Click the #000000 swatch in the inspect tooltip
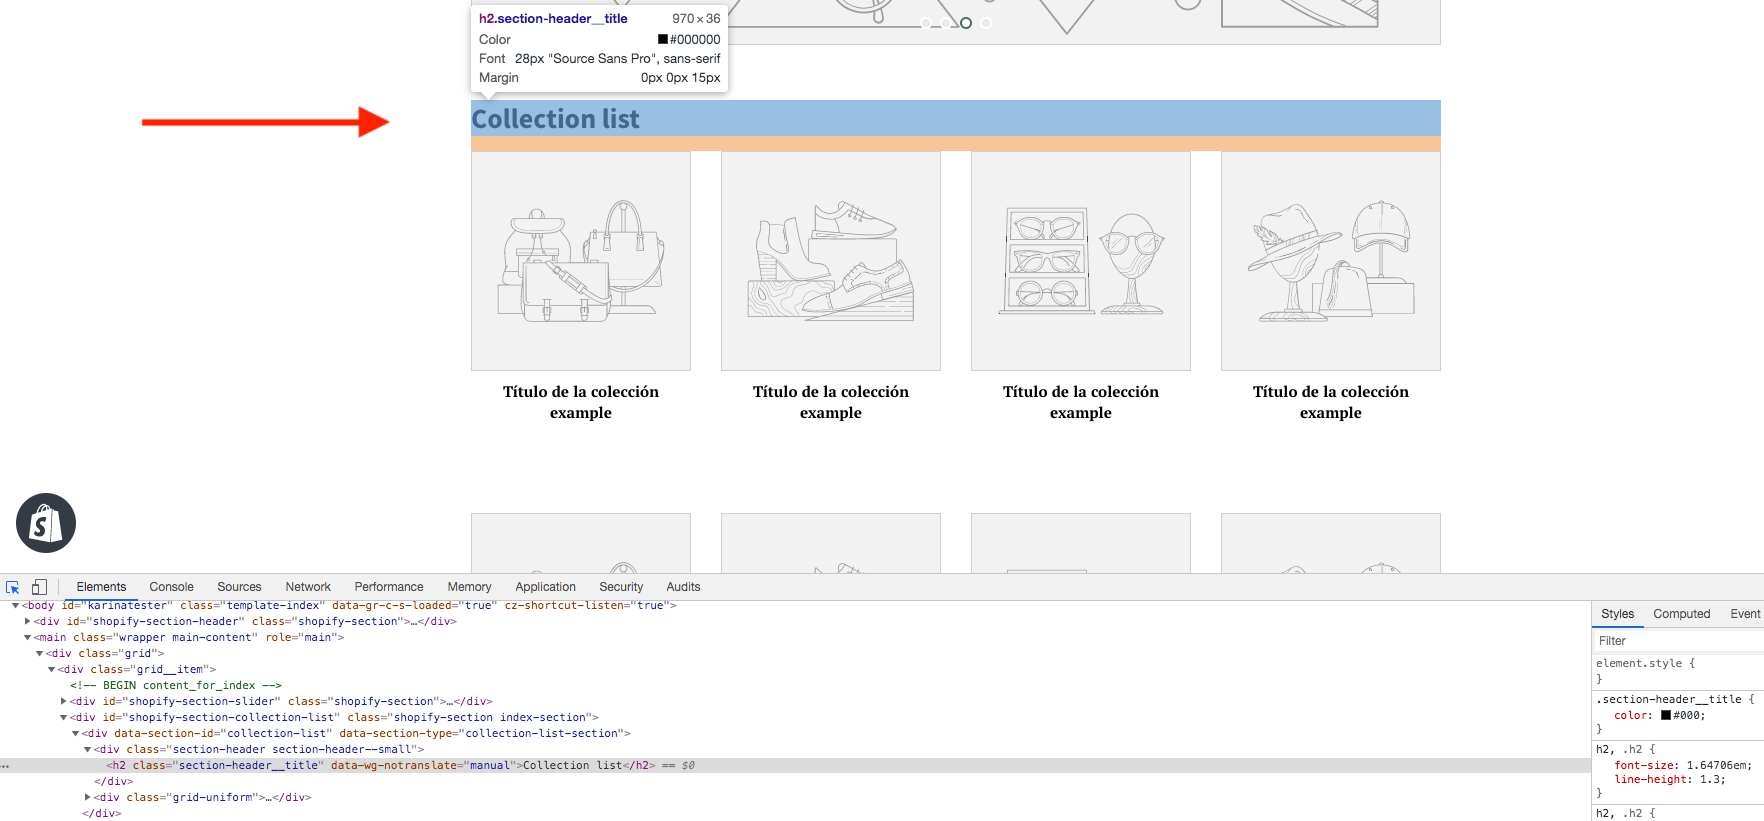 pyautogui.click(x=663, y=40)
